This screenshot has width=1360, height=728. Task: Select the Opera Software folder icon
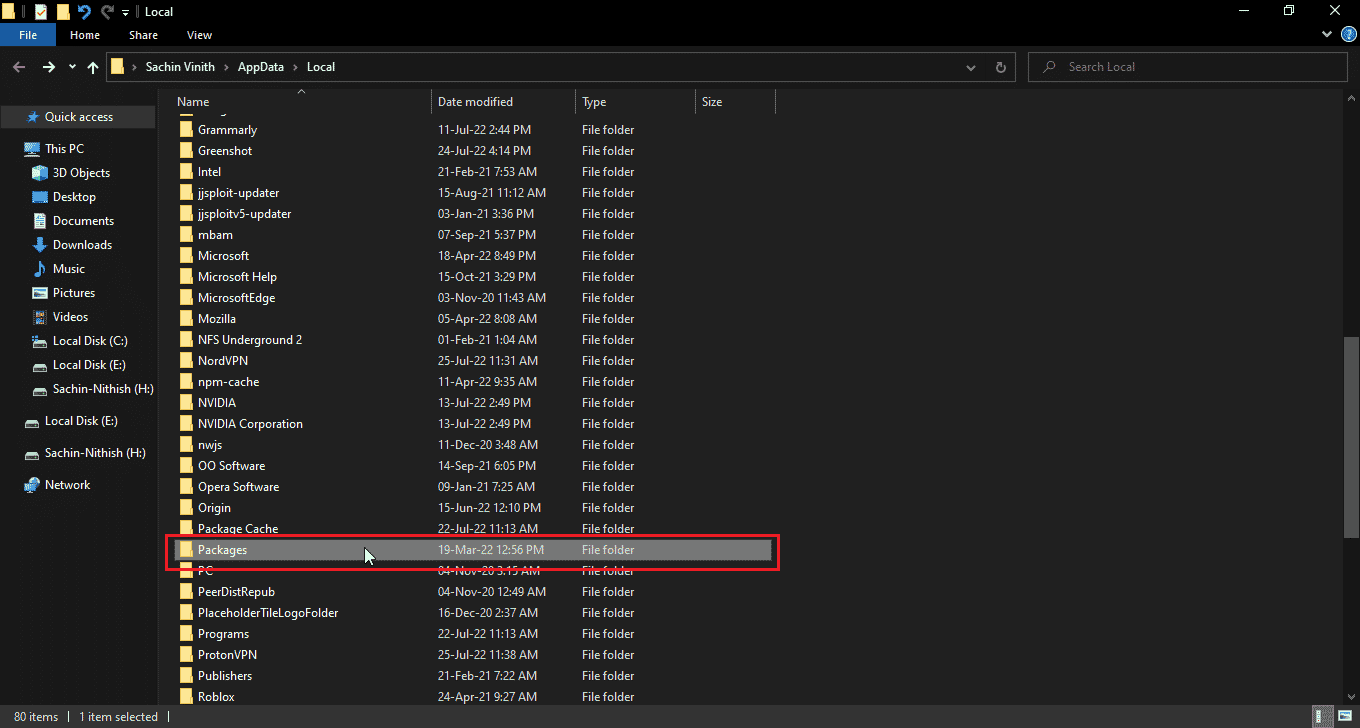185,487
